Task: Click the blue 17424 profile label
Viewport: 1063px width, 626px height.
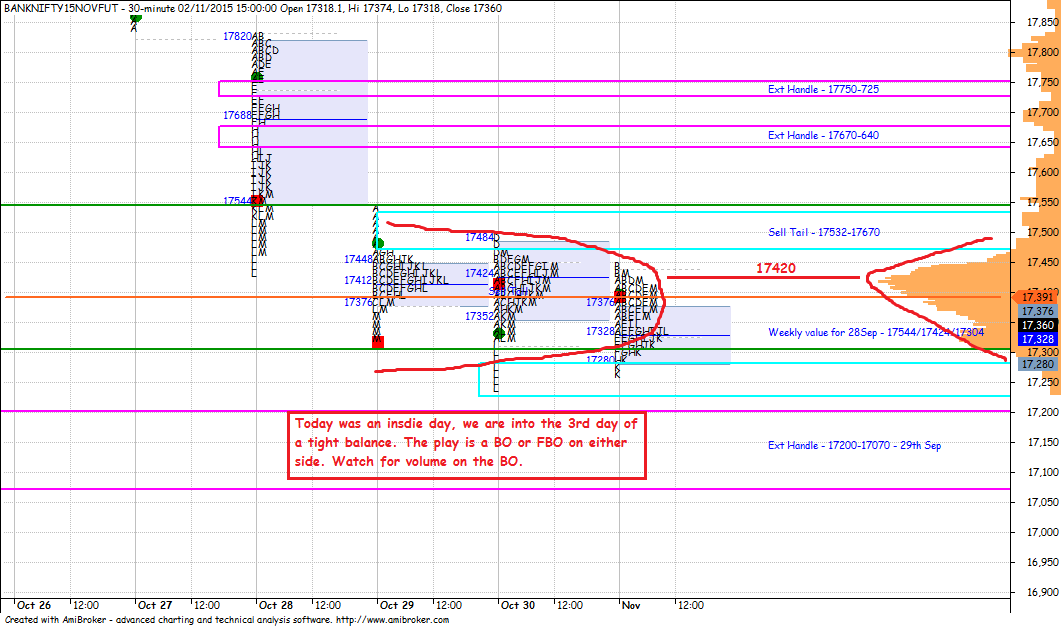Action: click(479, 273)
